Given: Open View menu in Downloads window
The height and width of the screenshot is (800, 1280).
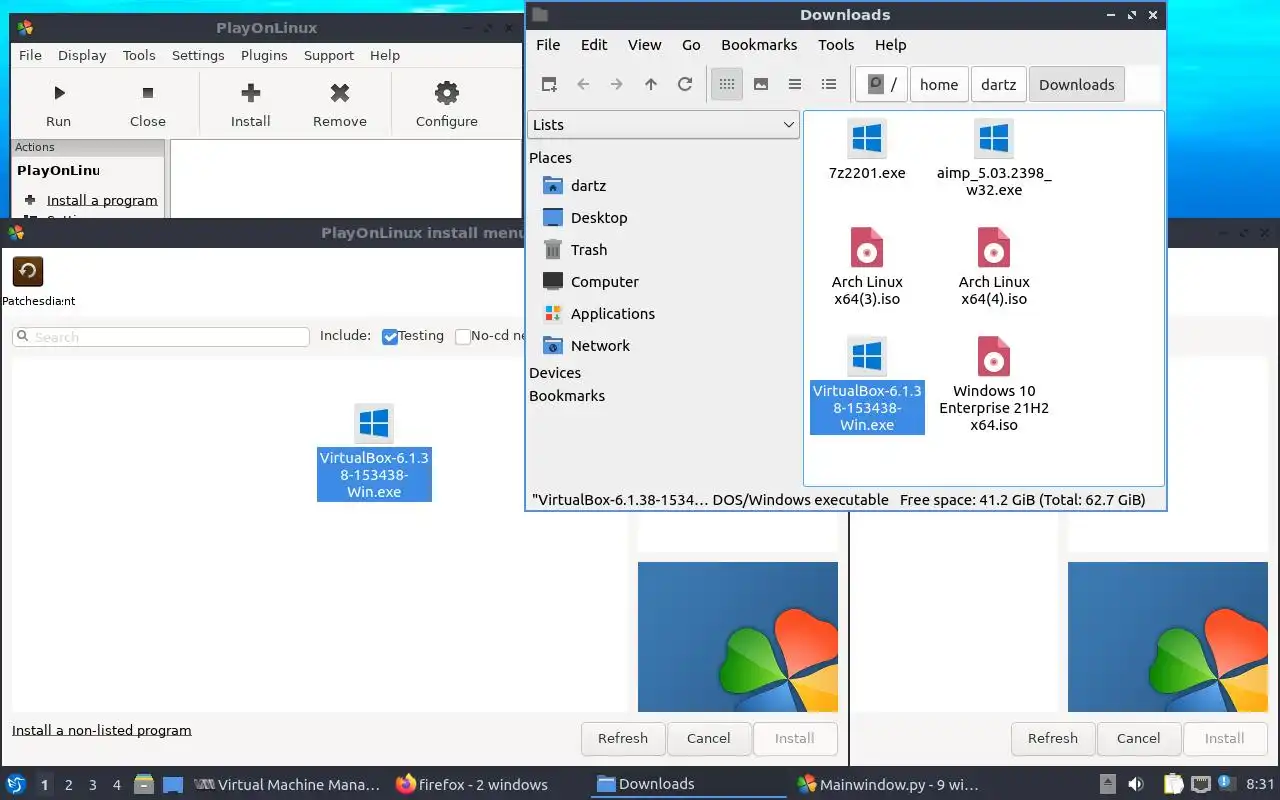Looking at the screenshot, I should click(645, 45).
